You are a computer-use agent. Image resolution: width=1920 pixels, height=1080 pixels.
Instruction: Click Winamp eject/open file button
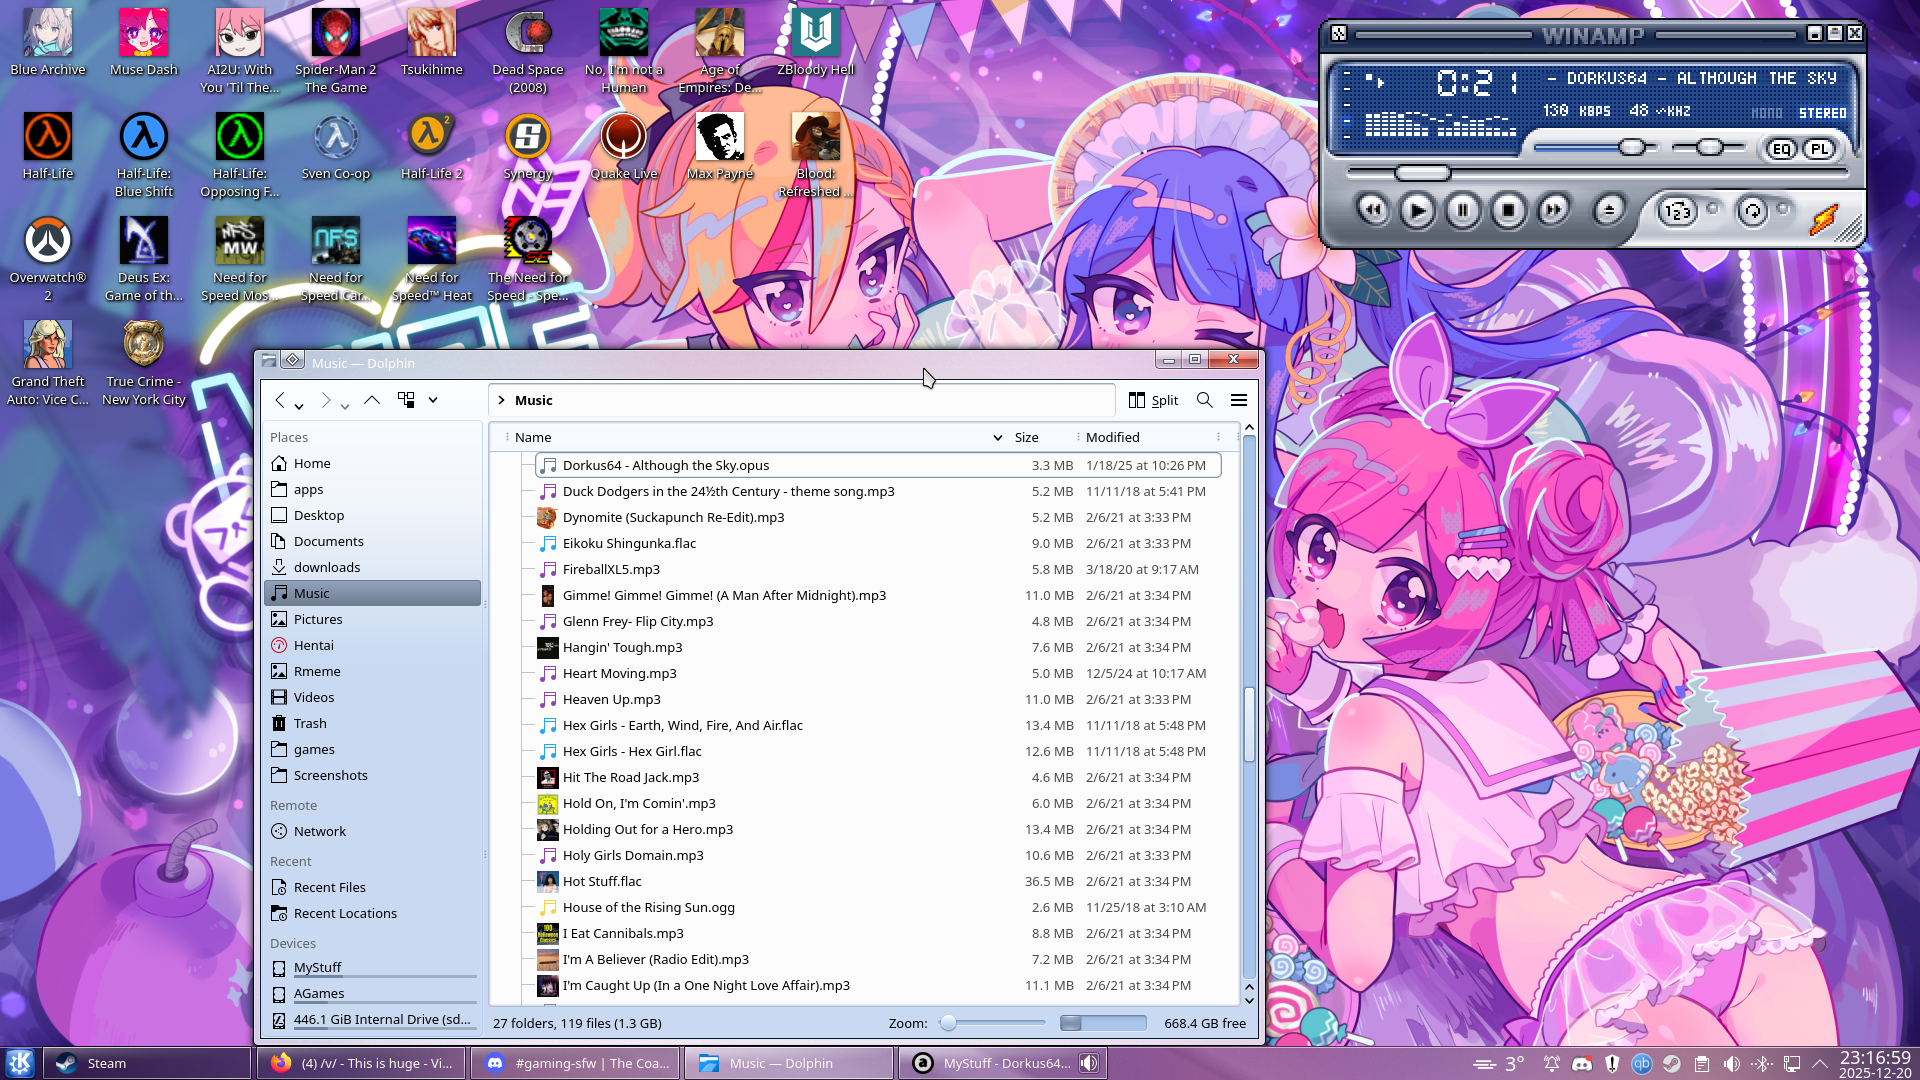coord(1609,210)
